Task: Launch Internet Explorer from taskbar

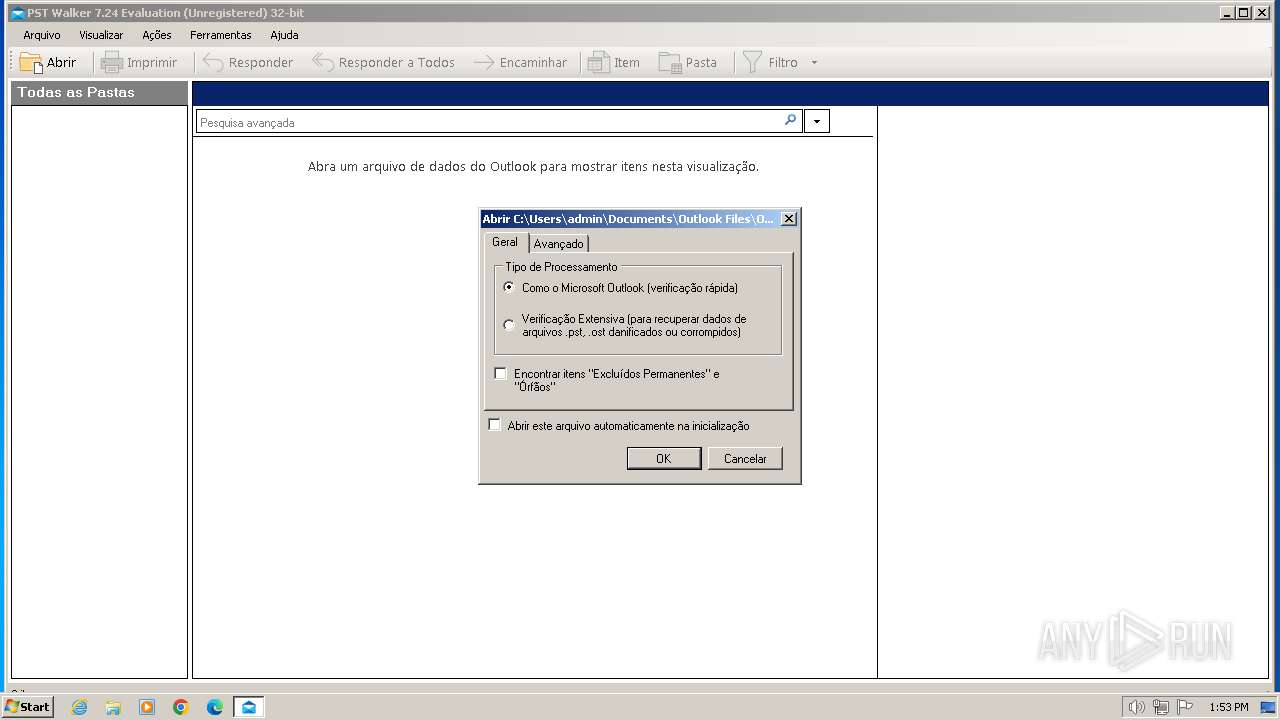Action: click(79, 707)
